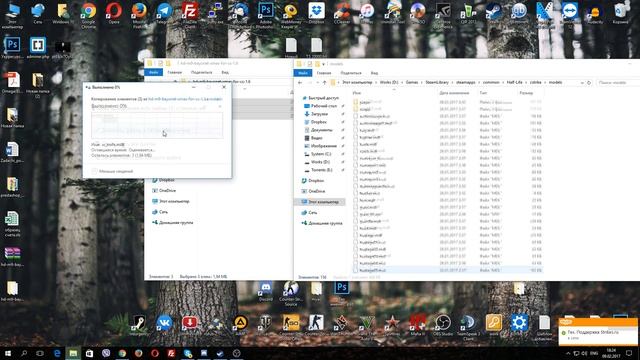Collapse copy dialog via Меньше сведений
Screen dimensions: 640x360
click(x=112, y=171)
